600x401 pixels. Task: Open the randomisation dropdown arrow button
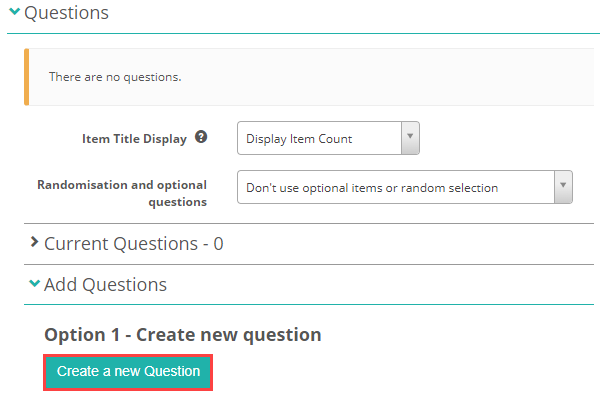[563, 187]
